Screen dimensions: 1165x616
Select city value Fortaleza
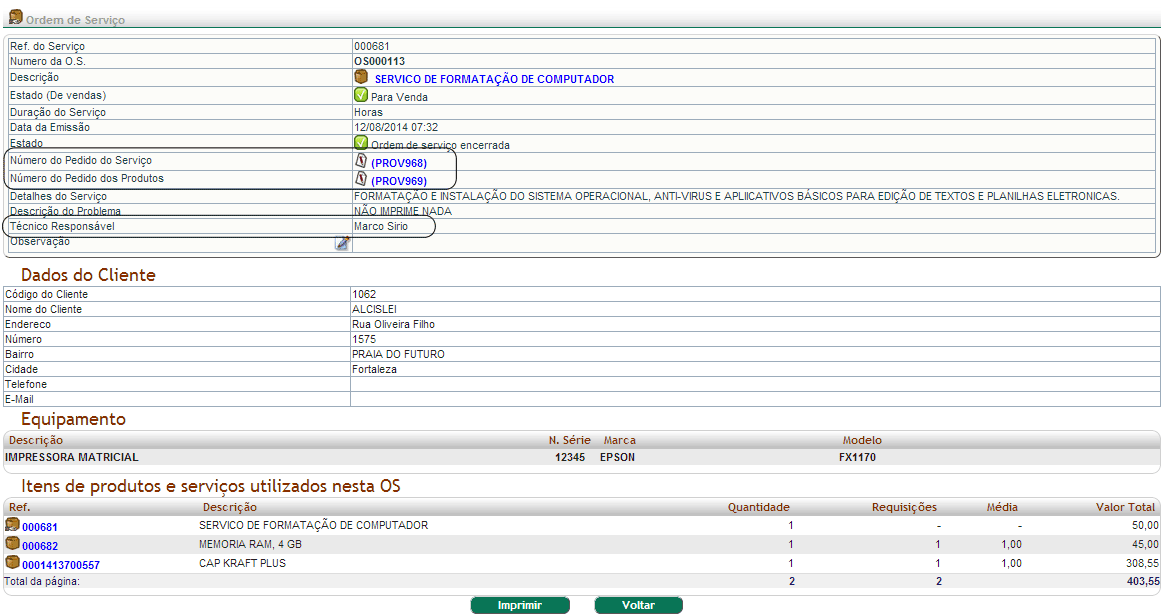(374, 369)
